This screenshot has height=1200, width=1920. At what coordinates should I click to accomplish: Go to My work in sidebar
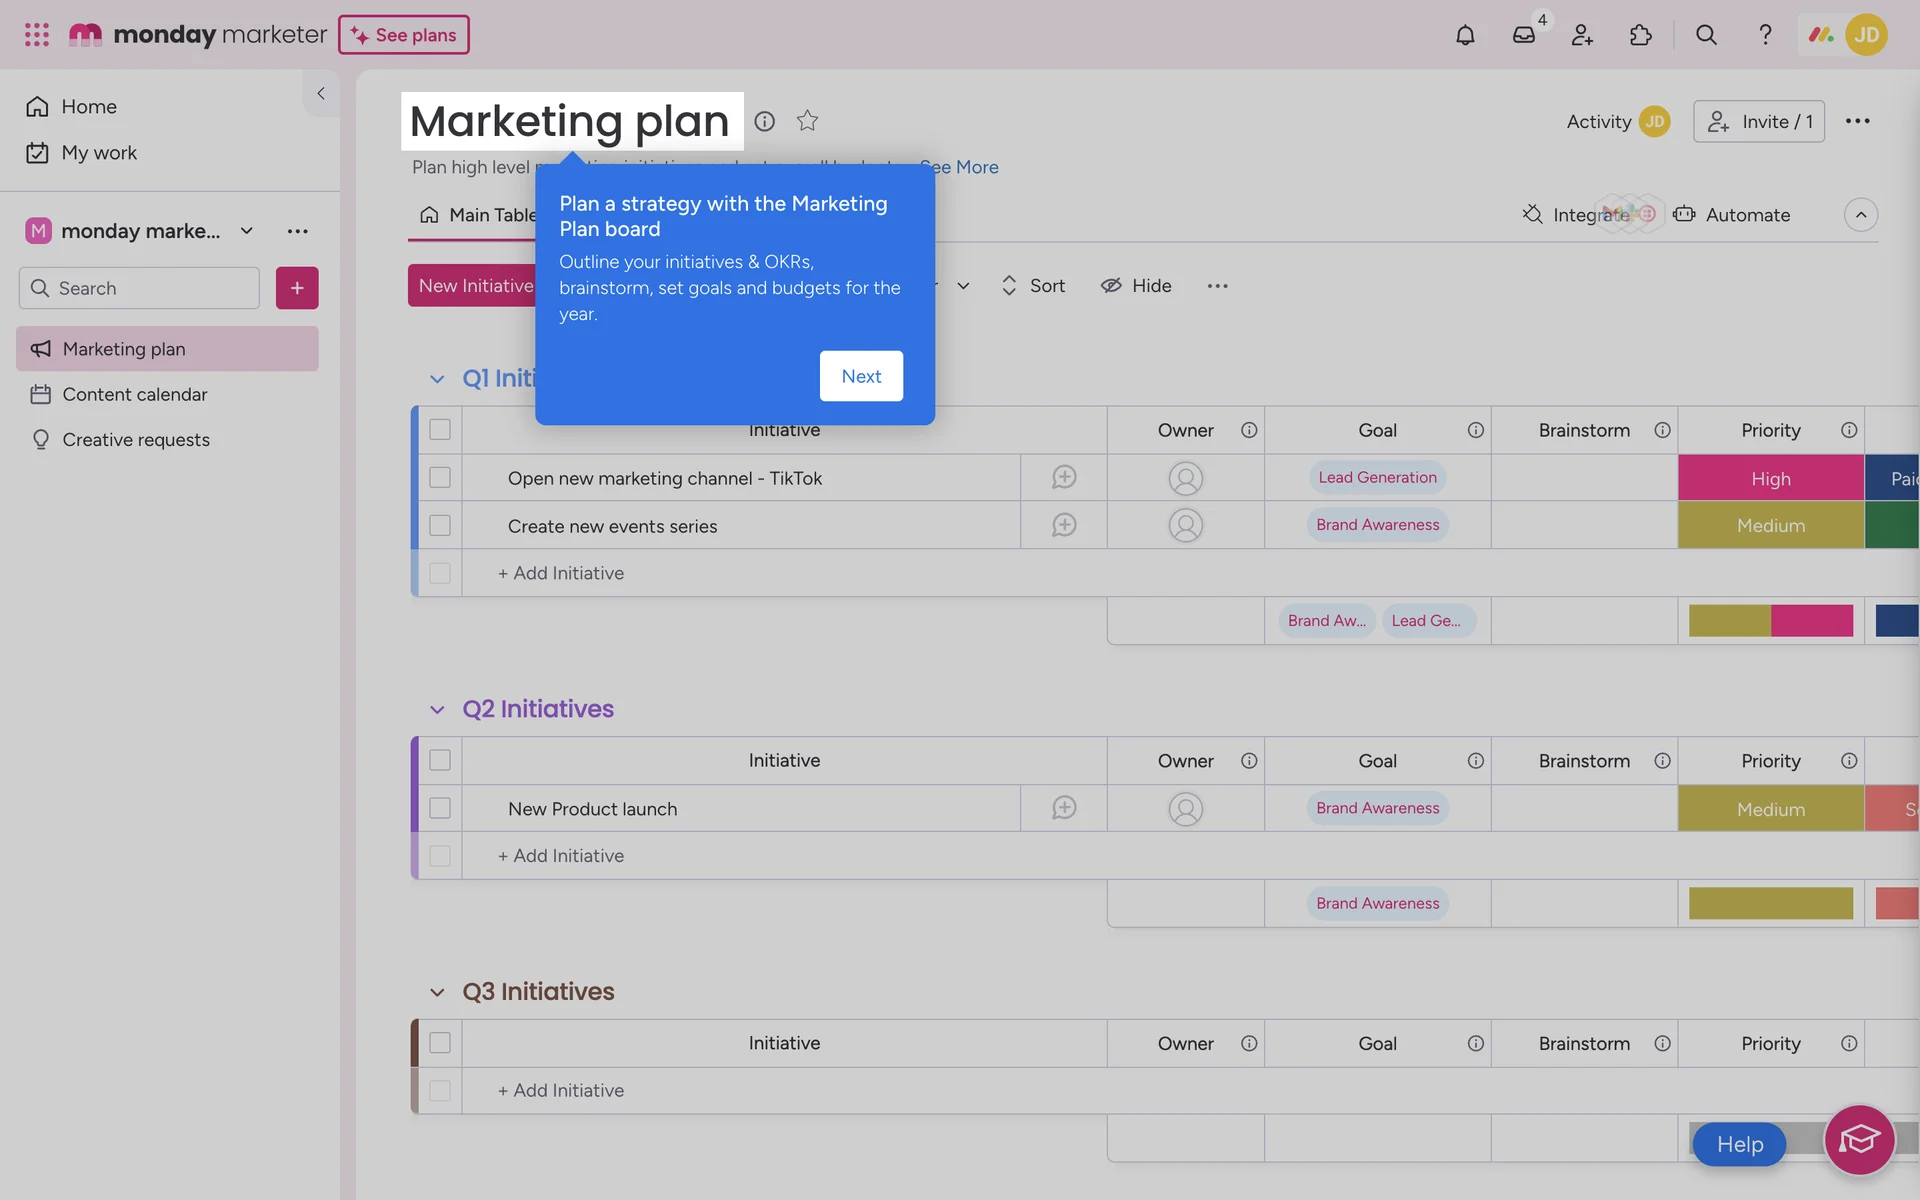[99, 153]
